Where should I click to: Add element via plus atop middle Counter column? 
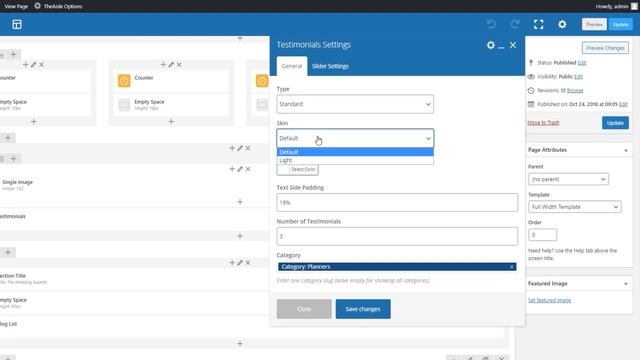click(163, 64)
